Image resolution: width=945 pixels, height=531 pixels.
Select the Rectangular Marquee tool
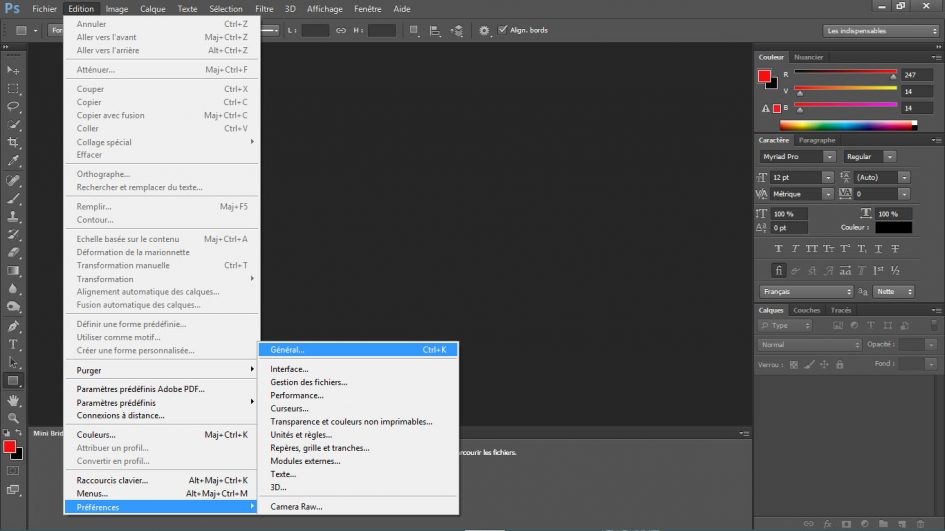13,89
